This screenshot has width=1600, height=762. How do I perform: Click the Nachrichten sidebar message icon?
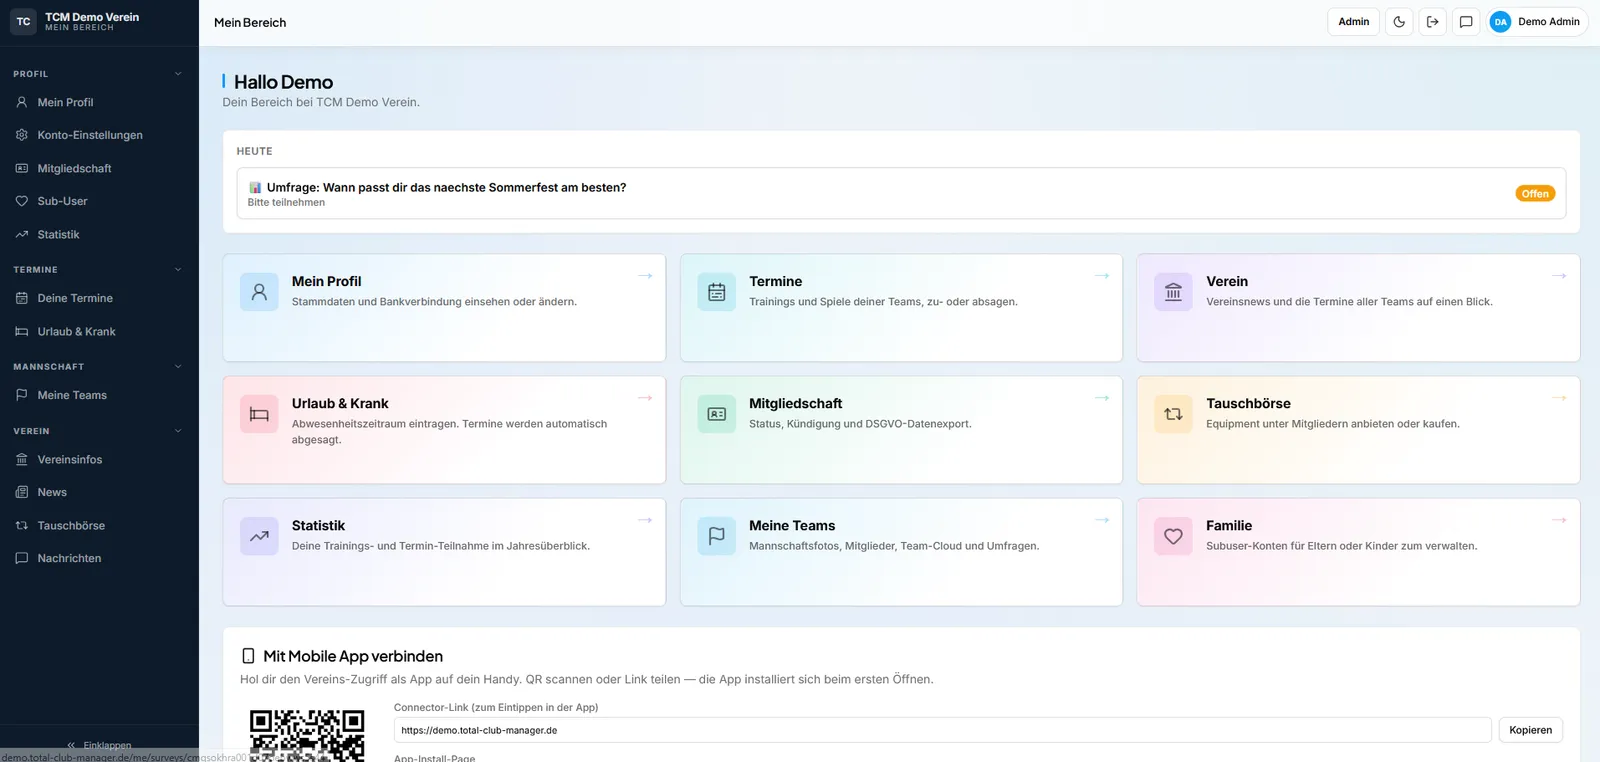(x=22, y=558)
